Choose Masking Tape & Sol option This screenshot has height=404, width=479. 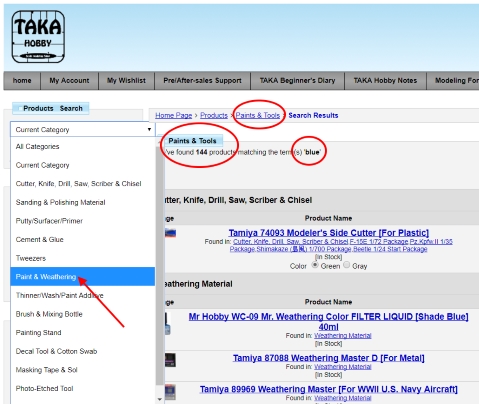tap(83, 370)
